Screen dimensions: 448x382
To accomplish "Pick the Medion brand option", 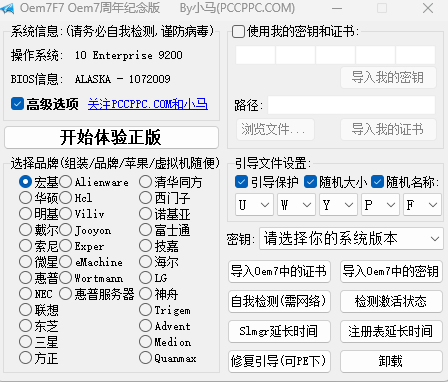I will click(x=145, y=342).
